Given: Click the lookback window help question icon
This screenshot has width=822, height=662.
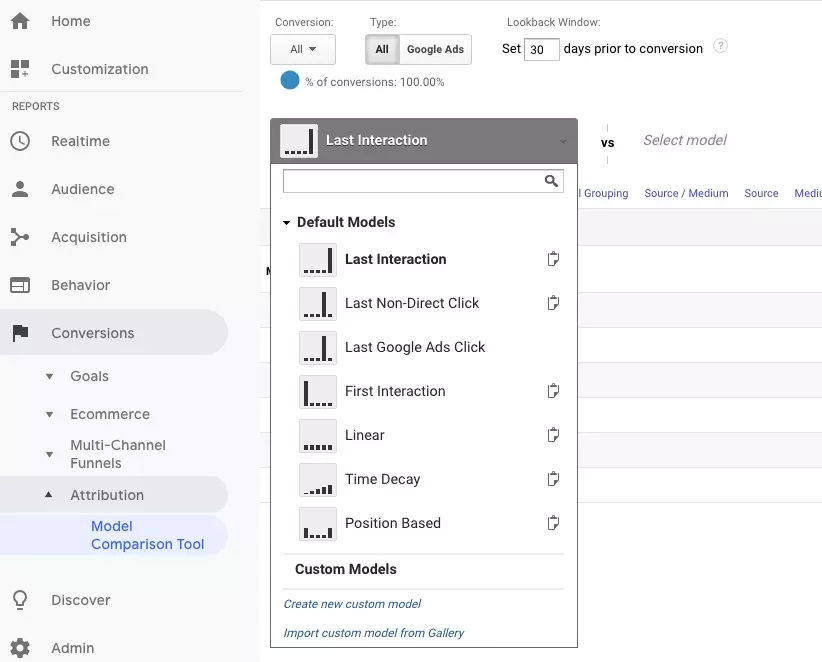Looking at the screenshot, I should [720, 47].
